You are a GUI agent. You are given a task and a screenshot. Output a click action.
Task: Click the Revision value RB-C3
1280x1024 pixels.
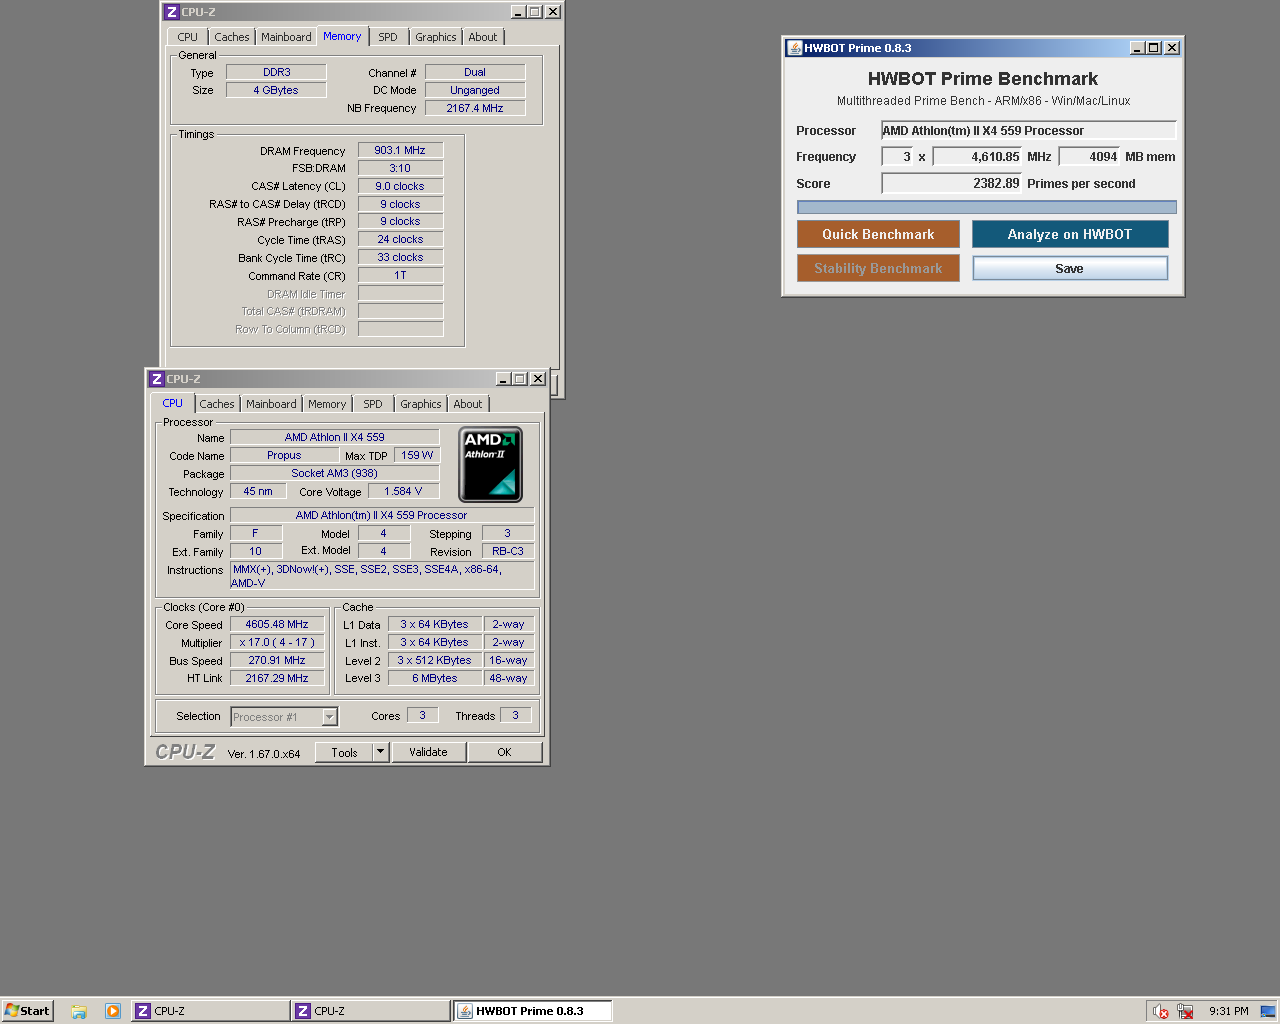pyautogui.click(x=508, y=551)
